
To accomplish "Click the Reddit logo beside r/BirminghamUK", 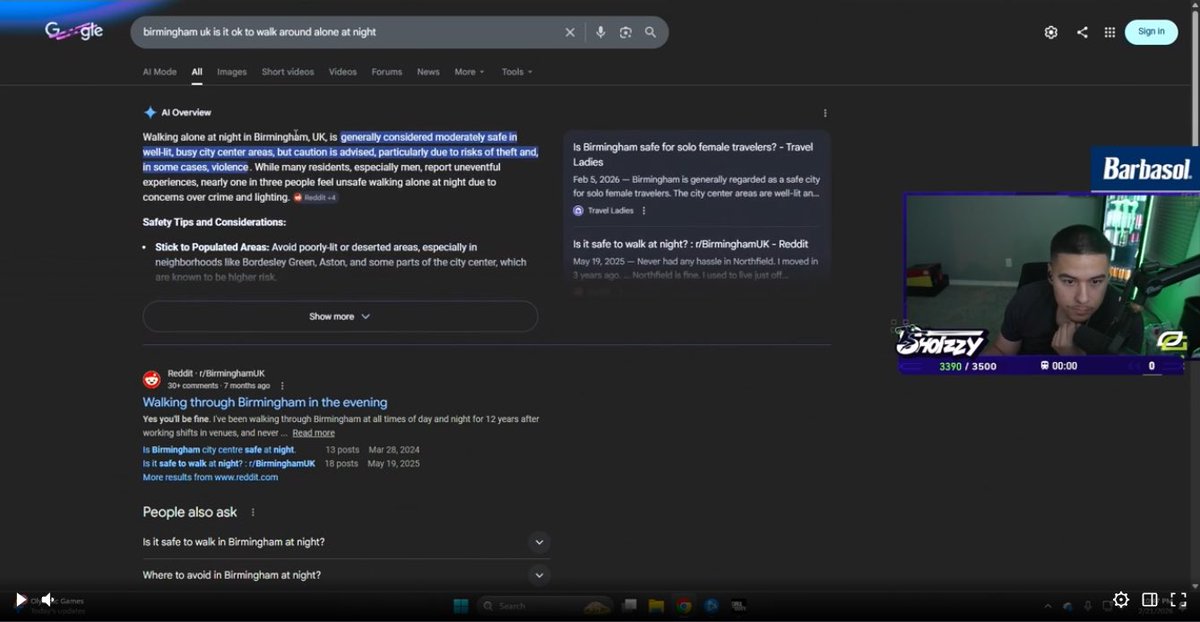I will (x=152, y=379).
